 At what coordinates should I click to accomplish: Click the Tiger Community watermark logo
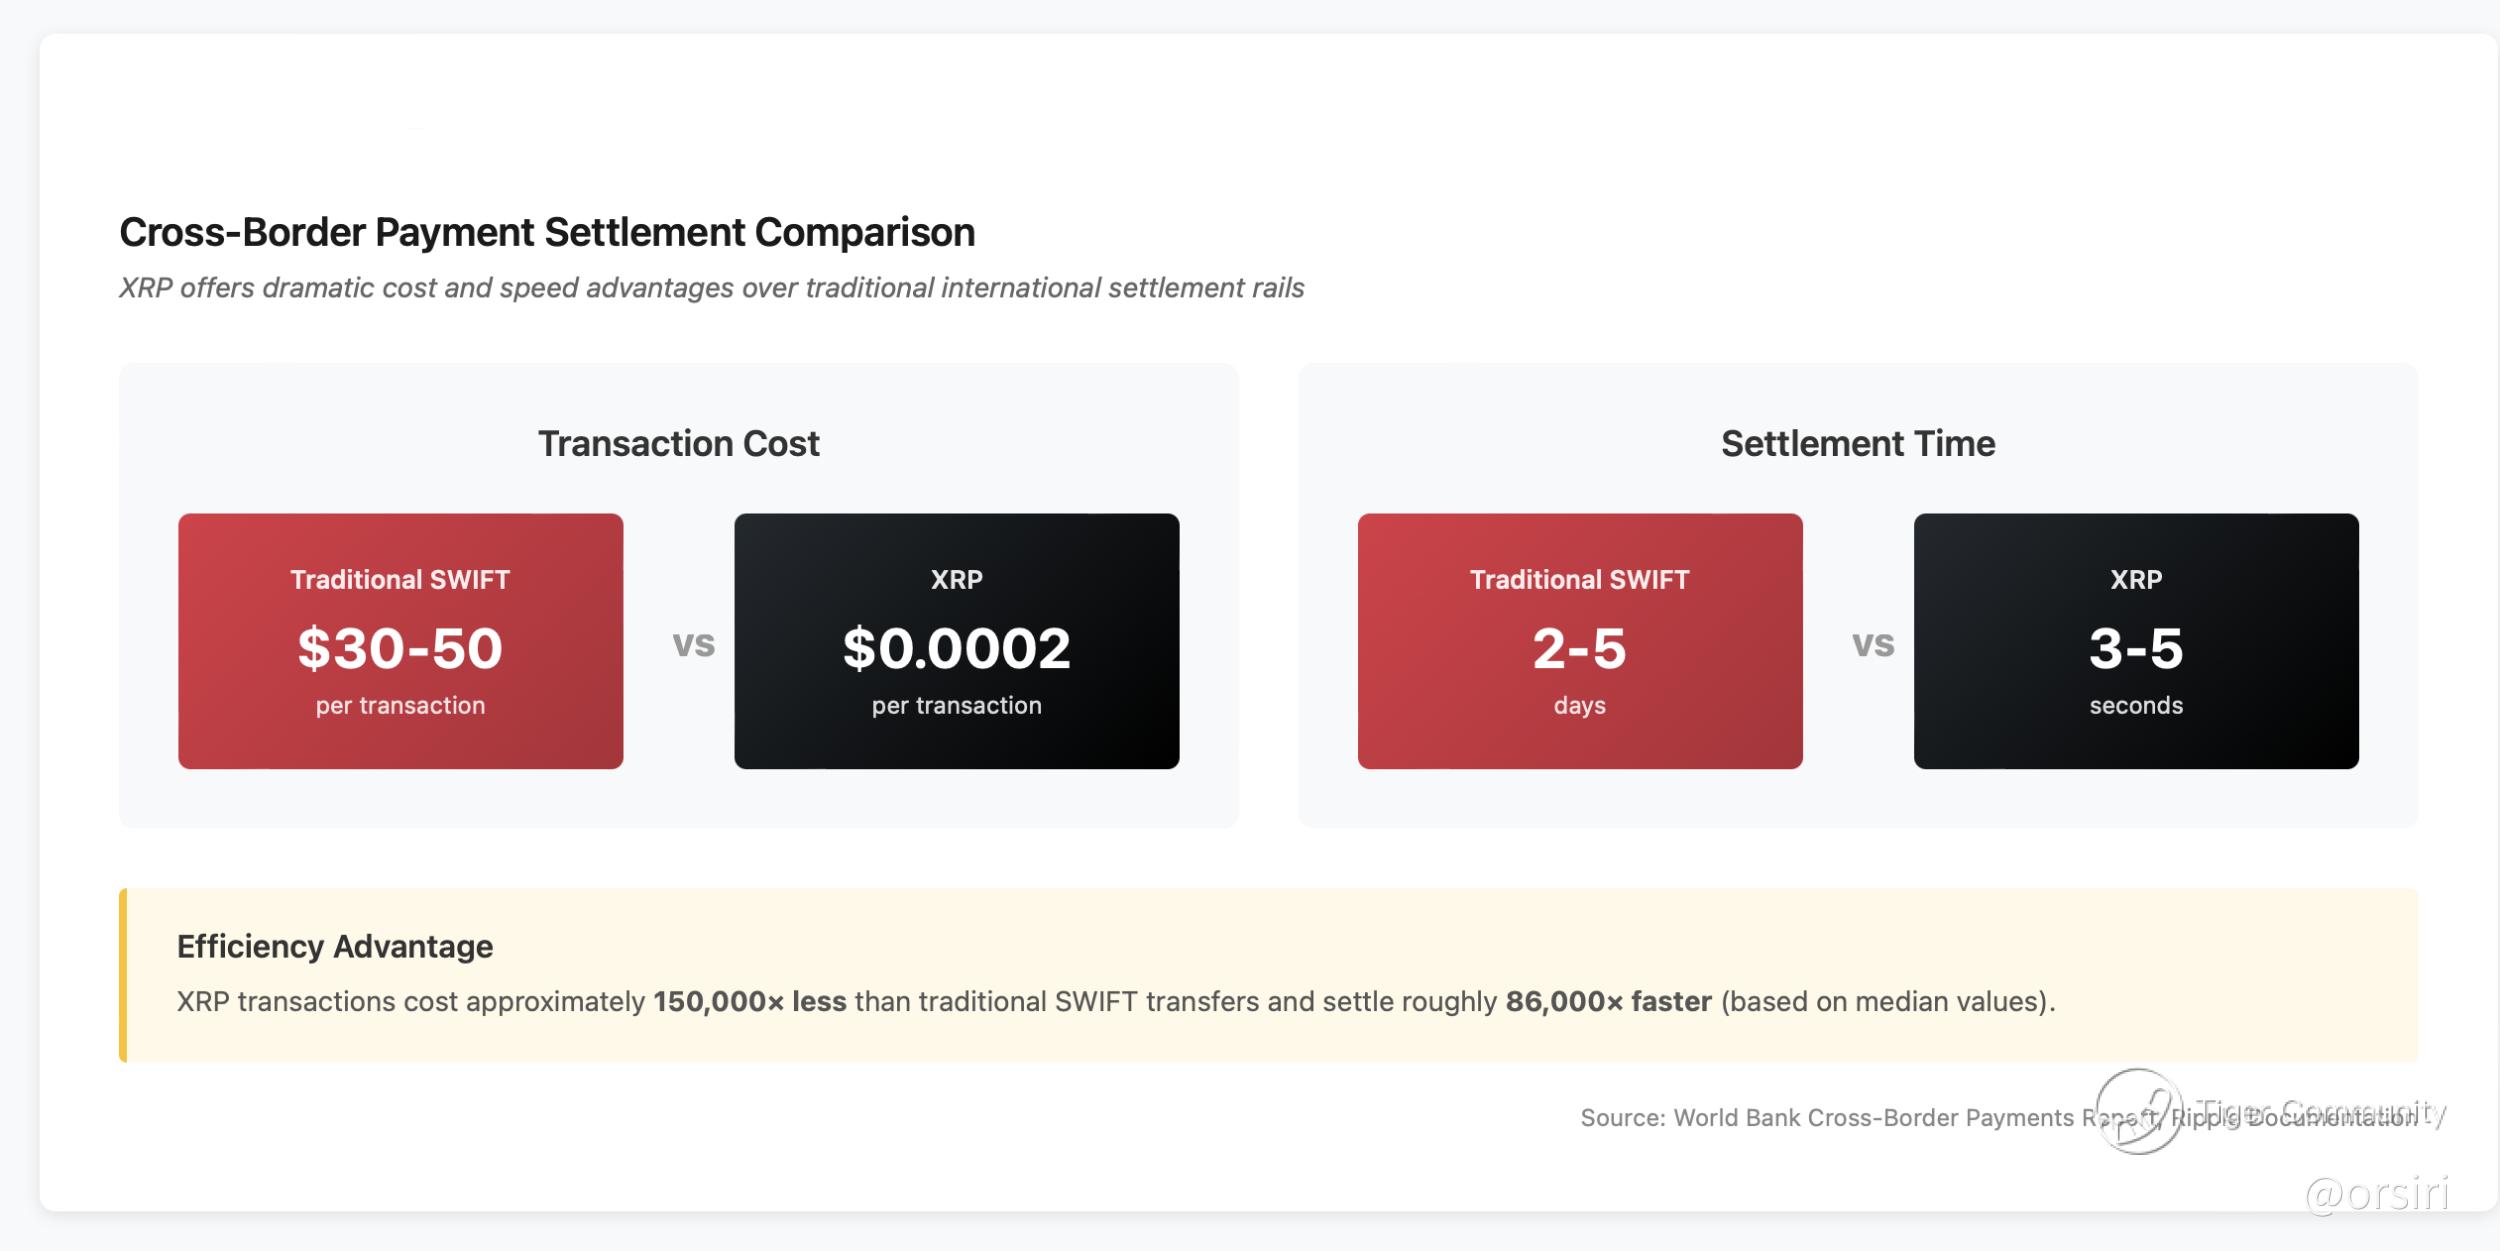coord(2139,1111)
